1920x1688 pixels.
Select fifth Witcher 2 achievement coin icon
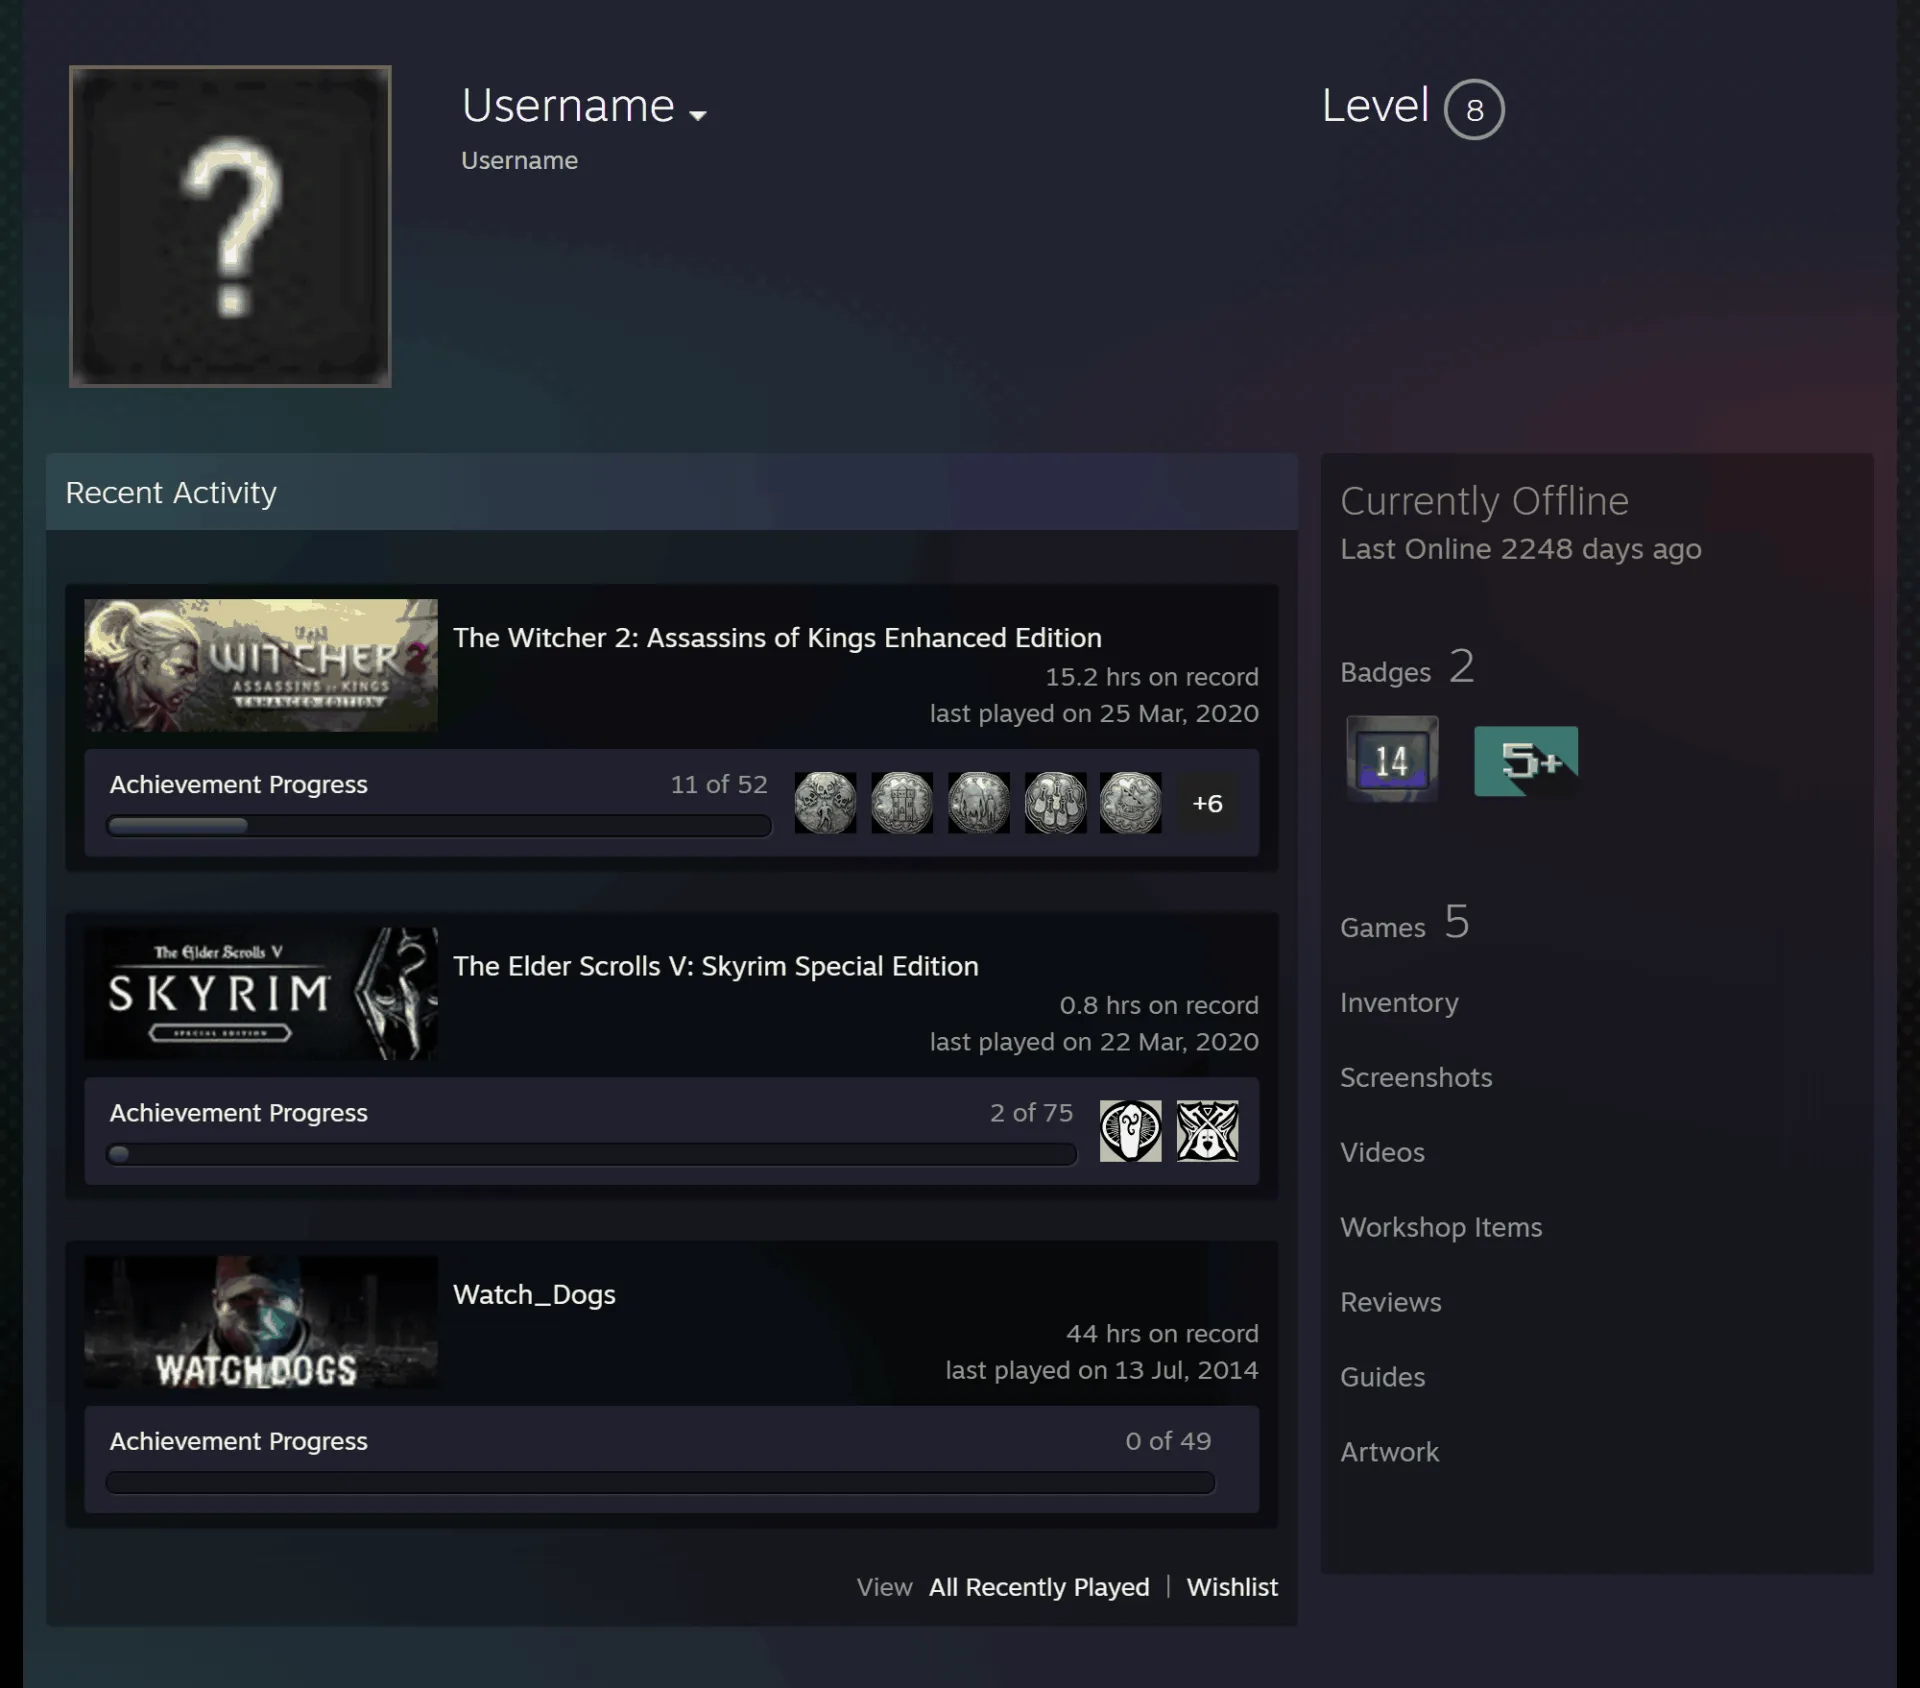coord(1131,803)
